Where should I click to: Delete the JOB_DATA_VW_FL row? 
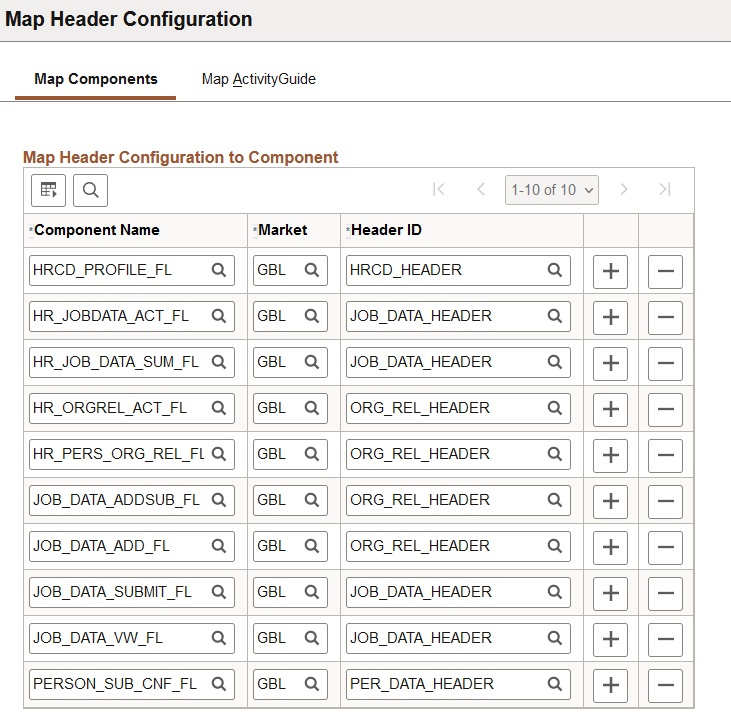665,640
